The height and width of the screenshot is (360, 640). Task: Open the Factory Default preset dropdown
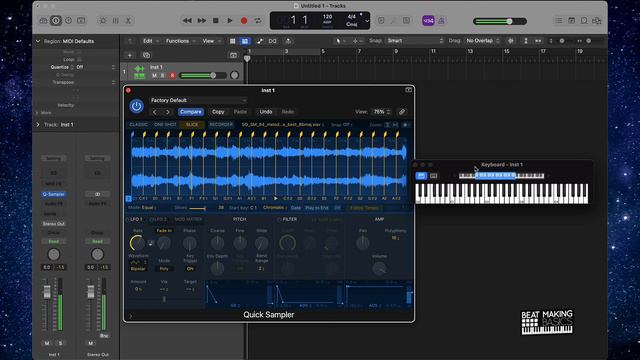tap(198, 100)
